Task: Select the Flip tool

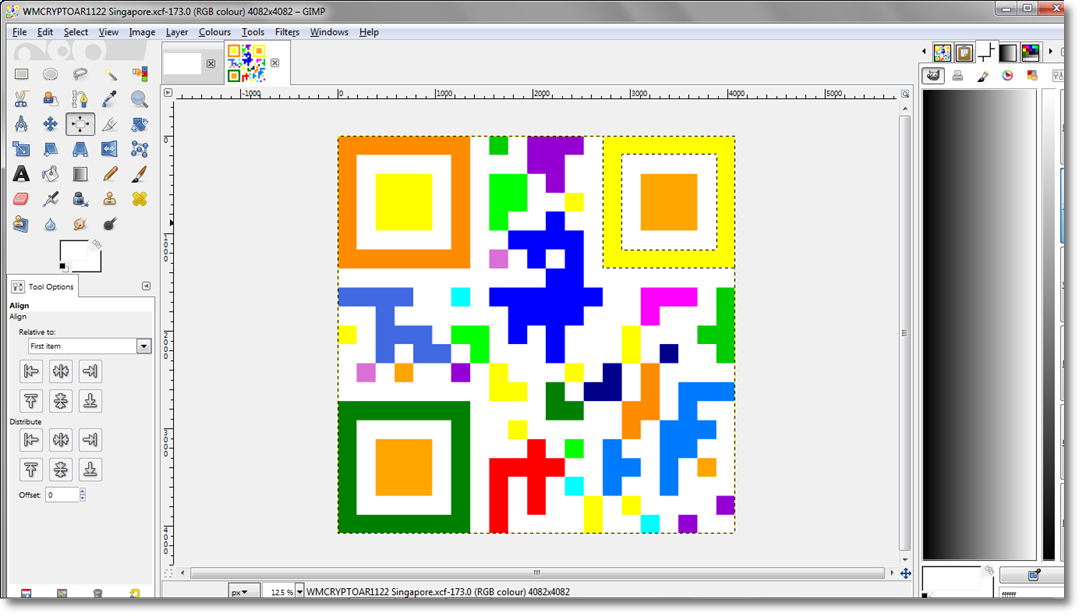Action: click(x=110, y=149)
